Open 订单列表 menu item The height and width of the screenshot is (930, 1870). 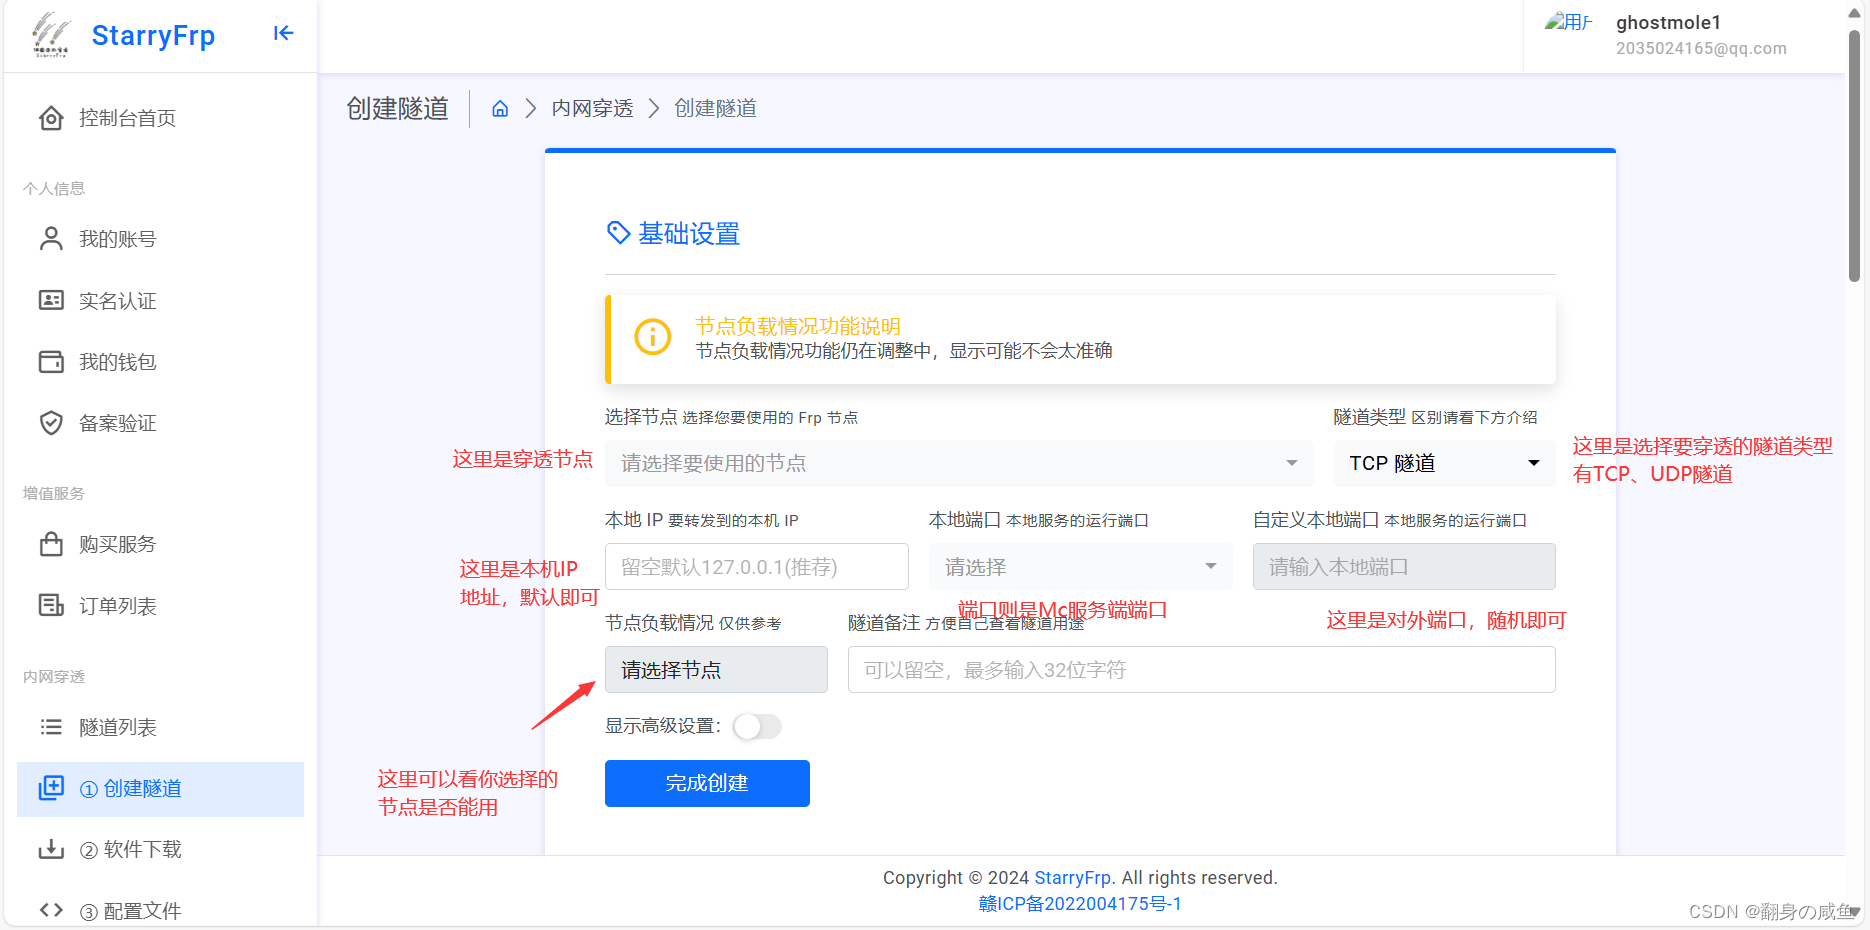(160, 606)
